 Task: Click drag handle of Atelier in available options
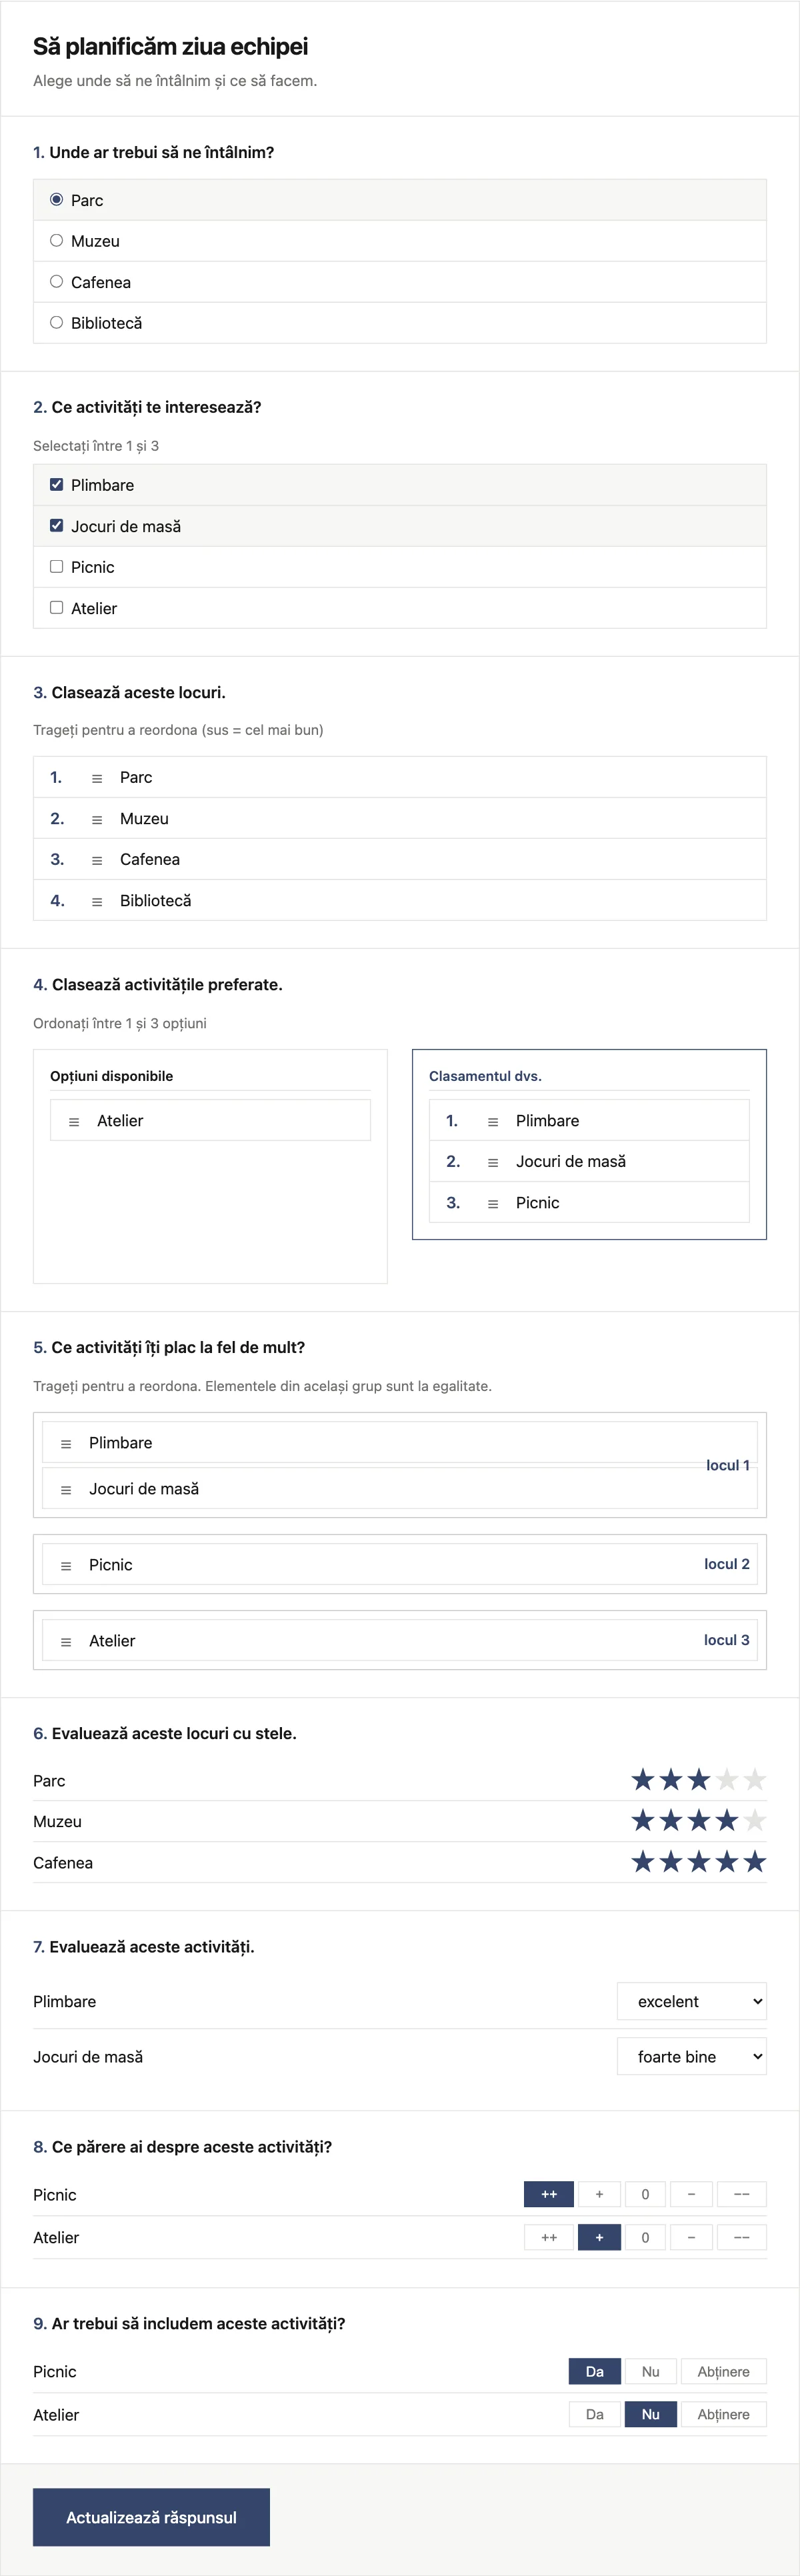tap(74, 1121)
